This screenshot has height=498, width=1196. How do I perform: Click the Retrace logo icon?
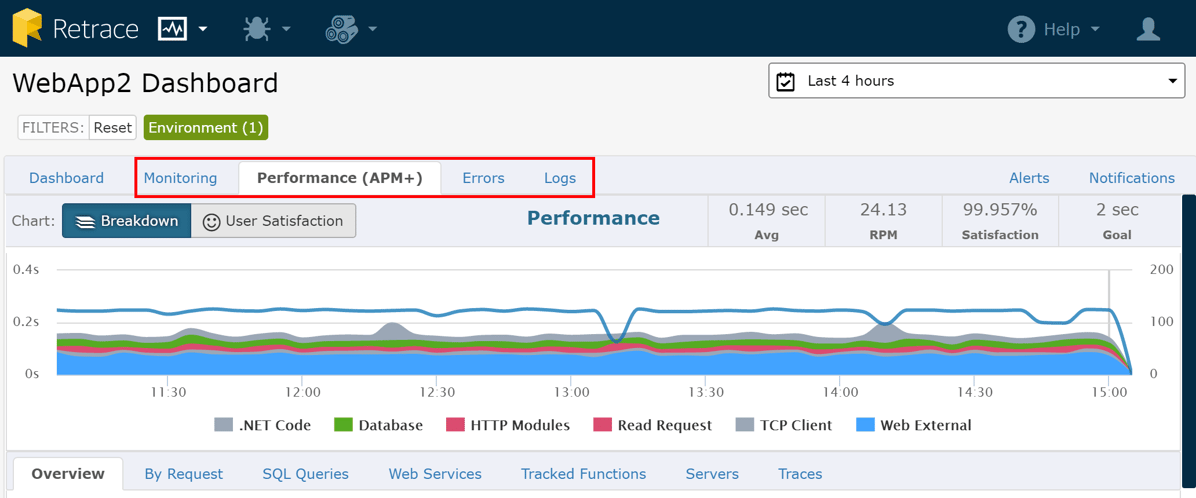tap(27, 28)
